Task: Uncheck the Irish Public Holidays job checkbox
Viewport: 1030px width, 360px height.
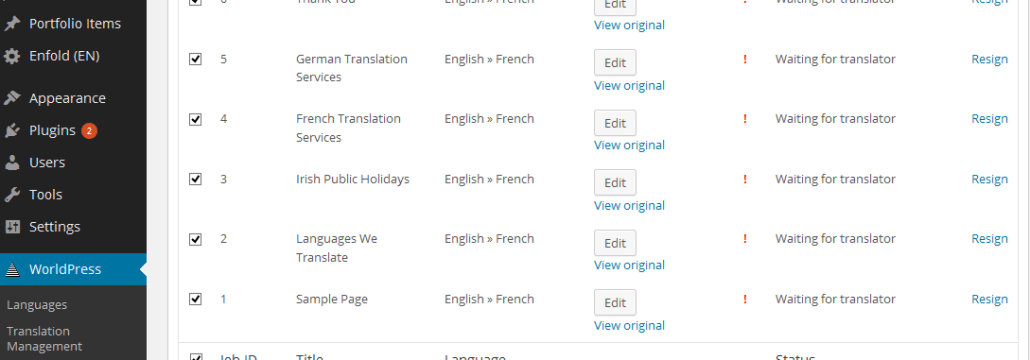Action: 195,179
